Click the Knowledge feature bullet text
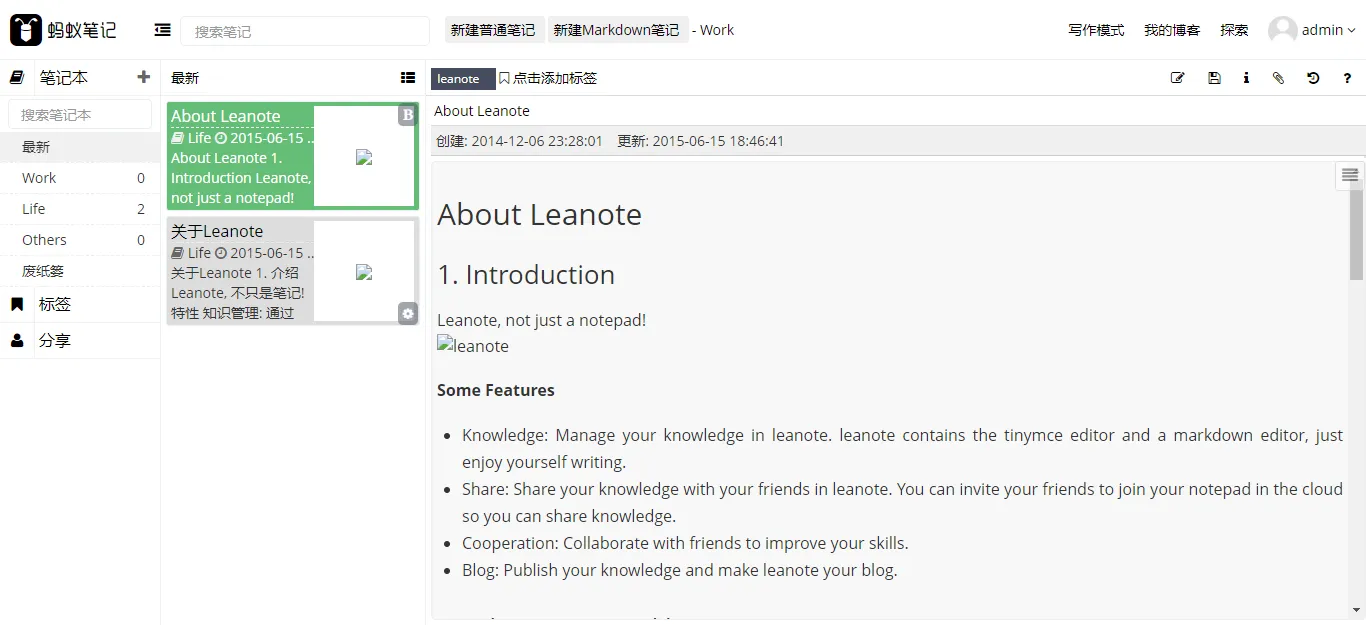 (902, 449)
